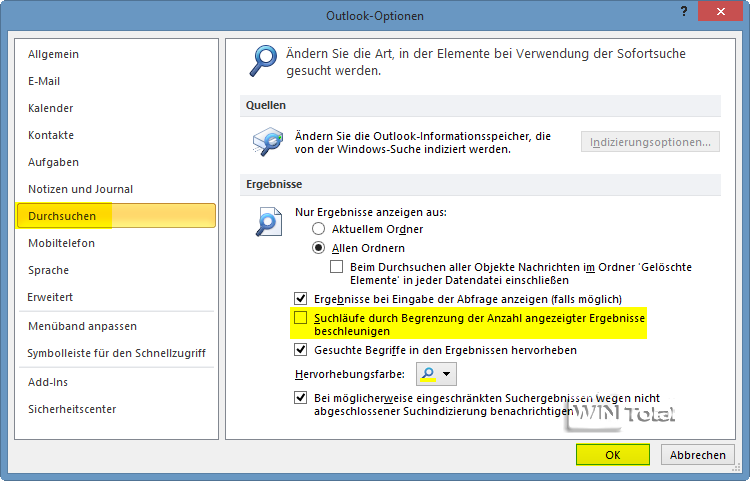Click the Abbrechen button
The height and width of the screenshot is (481, 750).
click(697, 455)
